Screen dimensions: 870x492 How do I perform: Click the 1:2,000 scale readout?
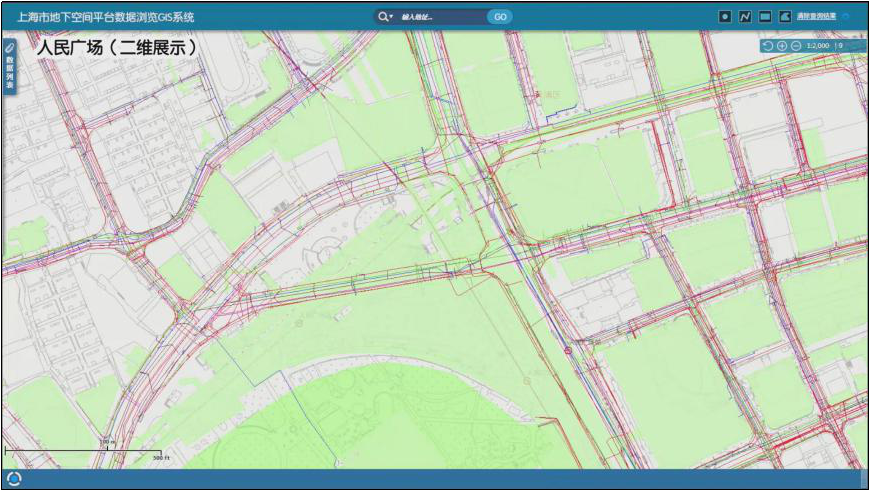point(819,46)
